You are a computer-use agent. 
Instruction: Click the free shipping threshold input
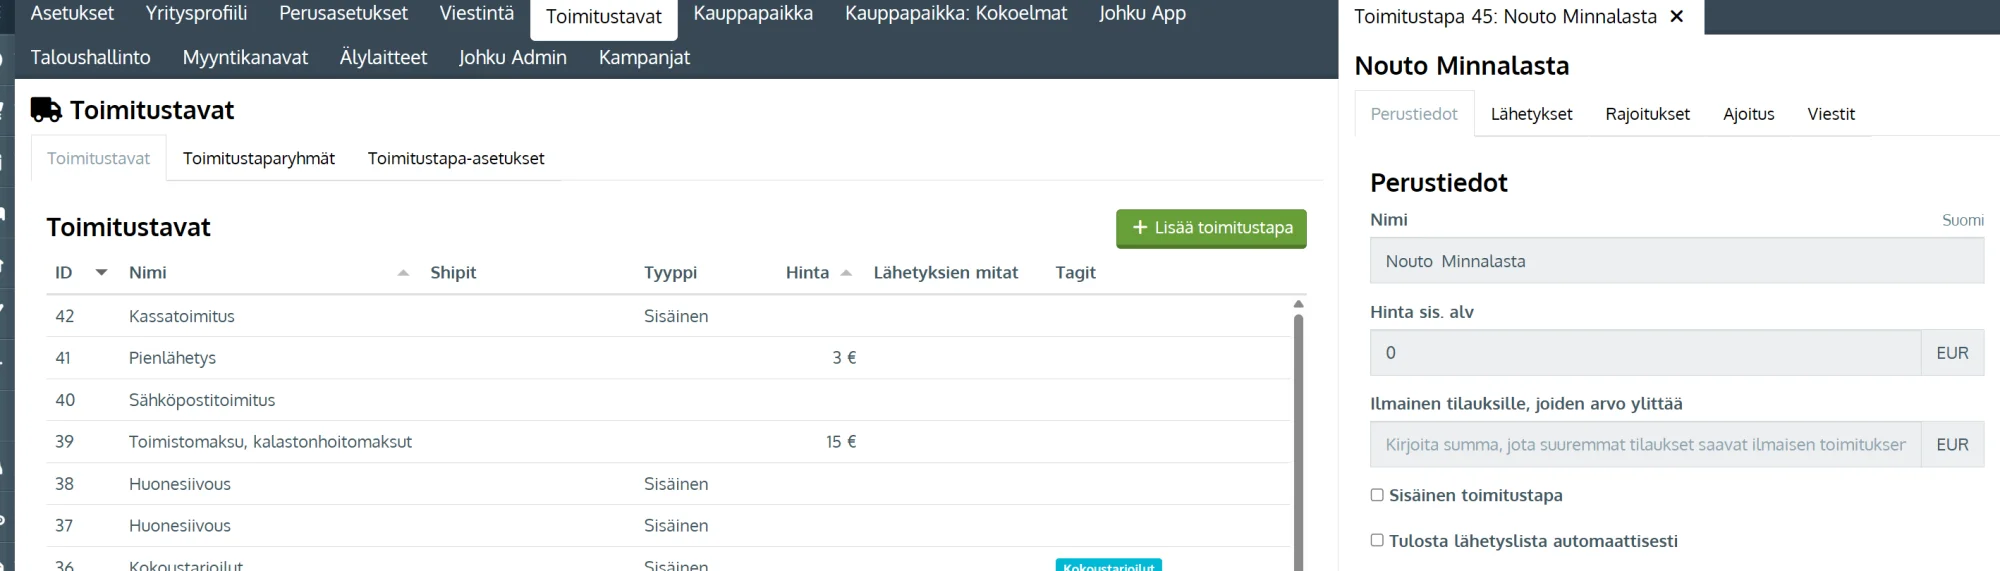[1645, 445]
